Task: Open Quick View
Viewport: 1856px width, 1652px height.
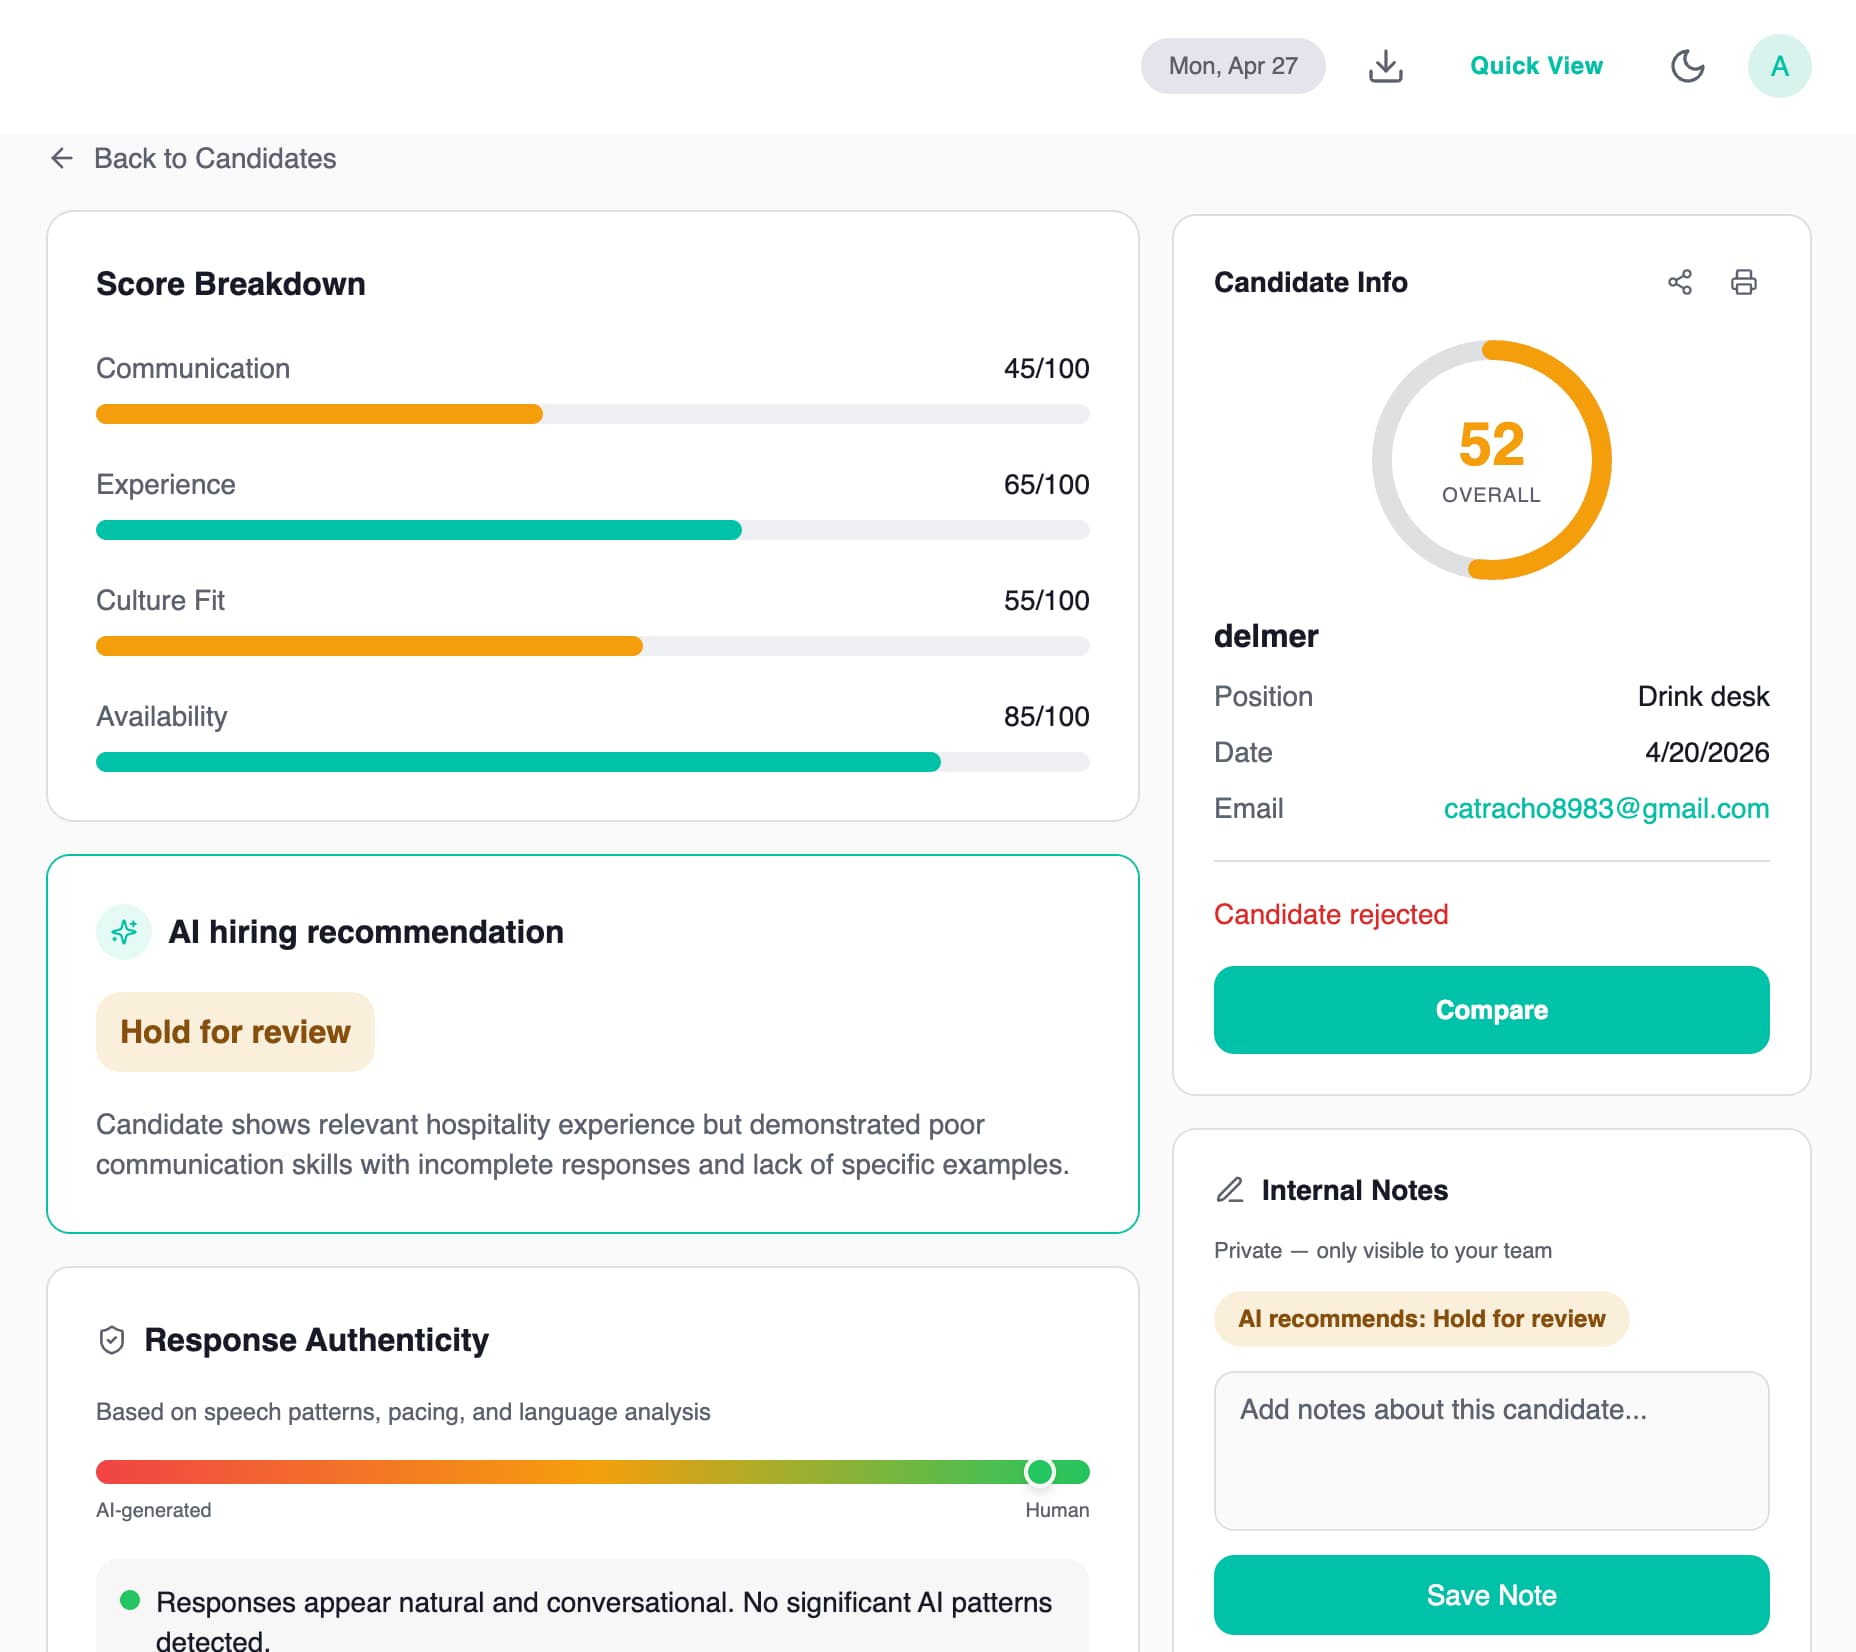Action: pyautogui.click(x=1536, y=66)
